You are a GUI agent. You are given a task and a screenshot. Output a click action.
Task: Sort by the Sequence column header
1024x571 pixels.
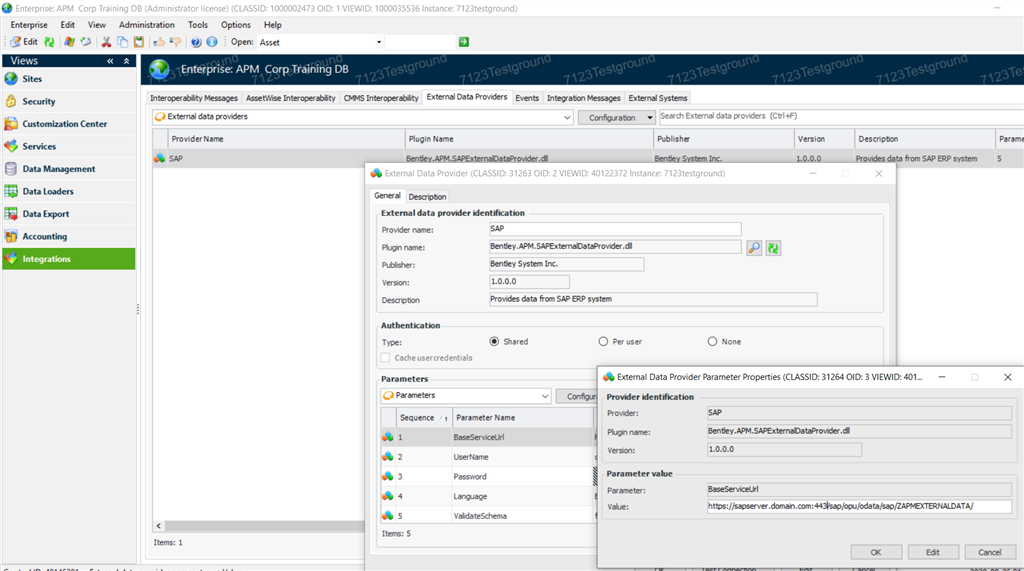pos(423,417)
